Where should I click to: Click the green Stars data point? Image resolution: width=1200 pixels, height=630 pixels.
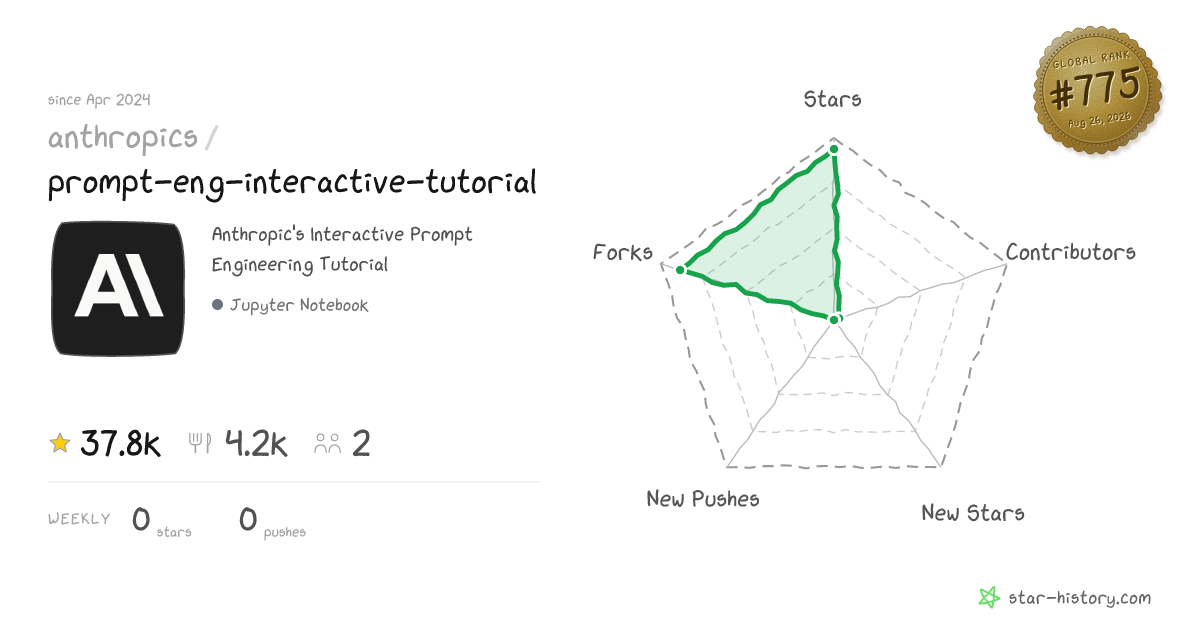point(833,149)
